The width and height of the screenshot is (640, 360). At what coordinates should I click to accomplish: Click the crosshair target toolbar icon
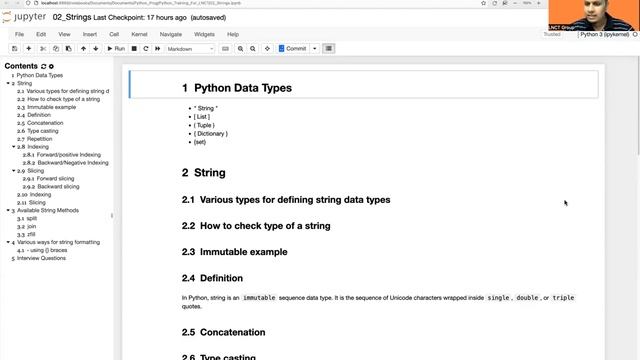pyautogui.click(x=267, y=49)
